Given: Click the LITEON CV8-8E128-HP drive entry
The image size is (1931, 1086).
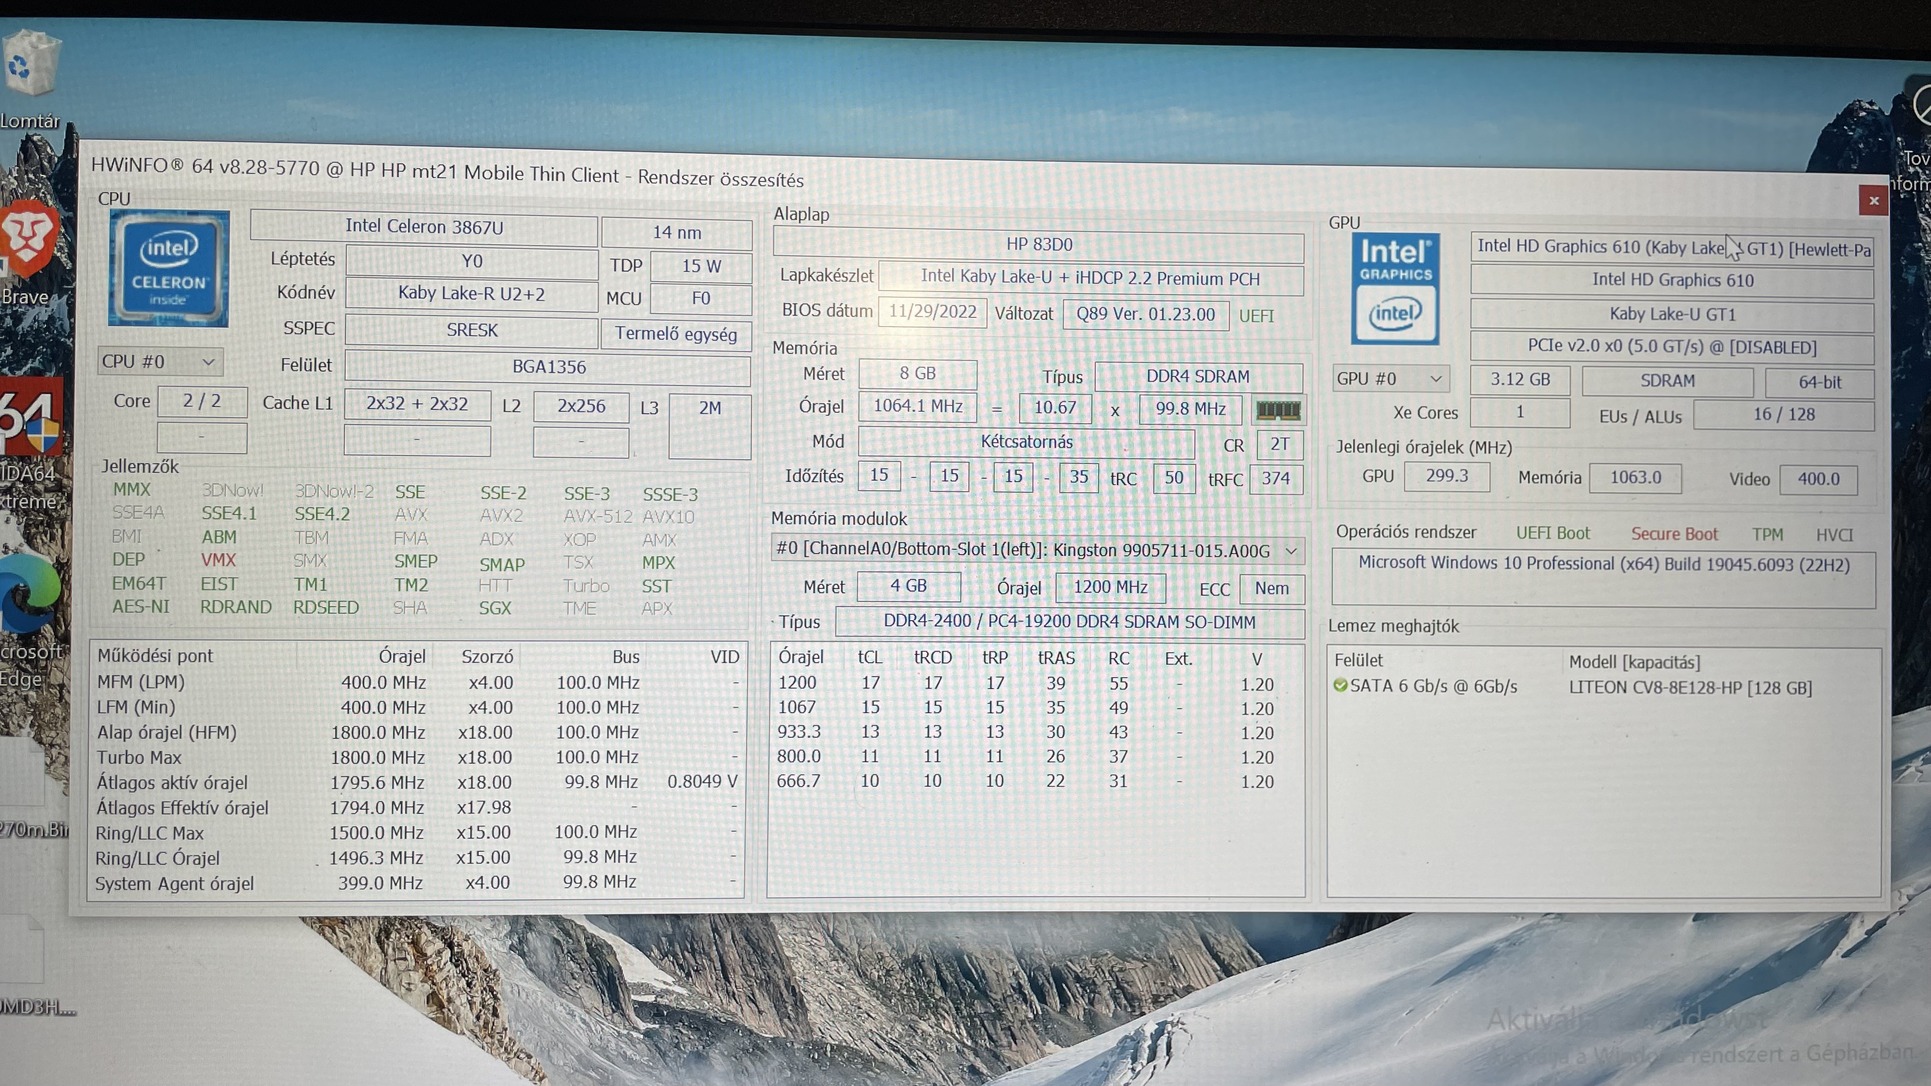Looking at the screenshot, I should coord(1689,688).
